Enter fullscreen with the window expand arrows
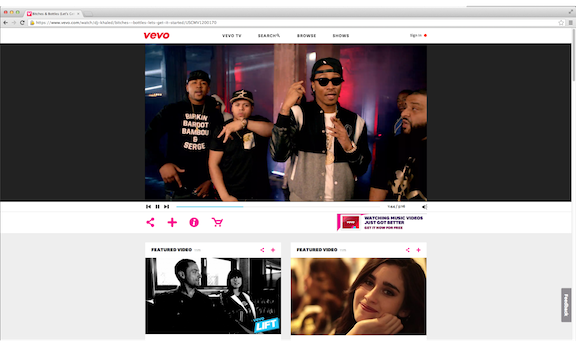Viewport: 576px width, 360px height. coord(571,12)
